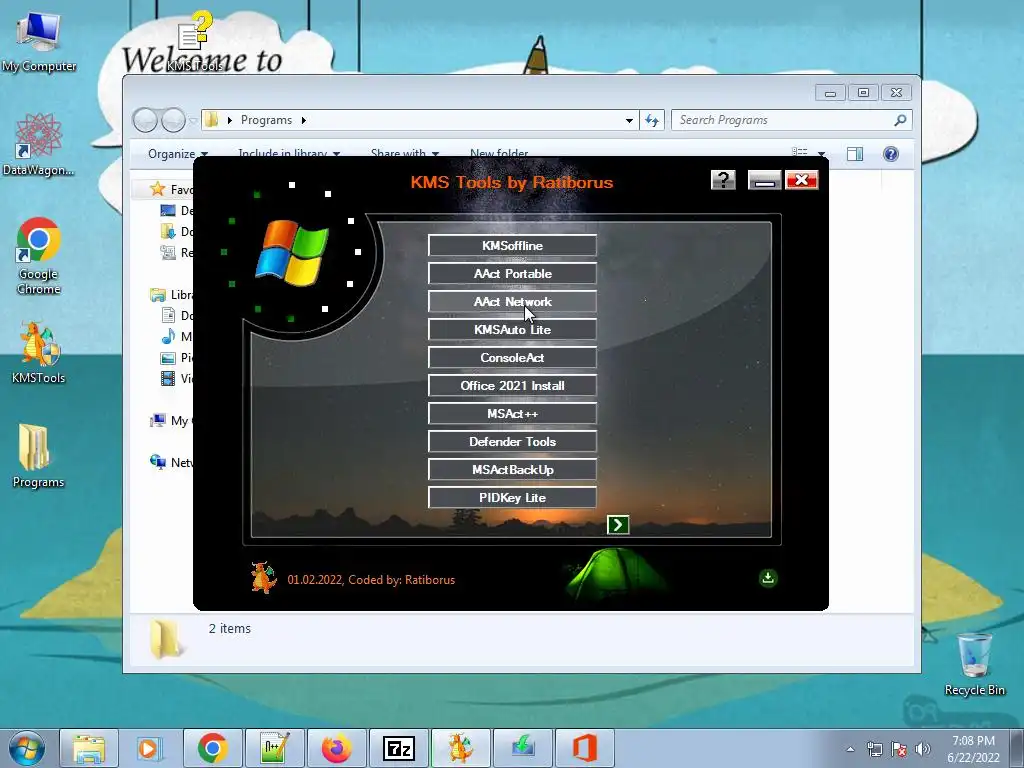The image size is (1024, 768).
Task: Open the Windows Start menu
Action: coord(27,748)
